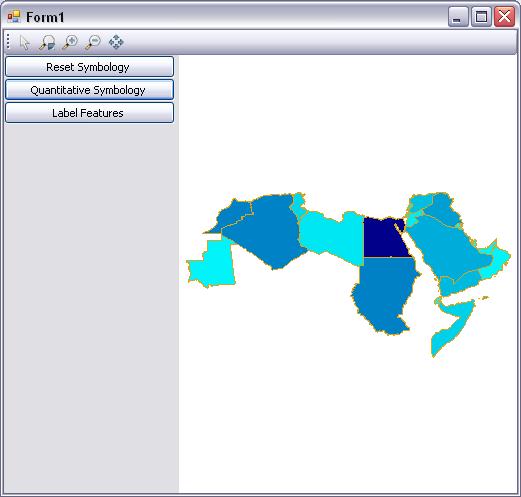The image size is (521, 497).
Task: Click Reset Symbology button
Action: pyautogui.click(x=89, y=67)
